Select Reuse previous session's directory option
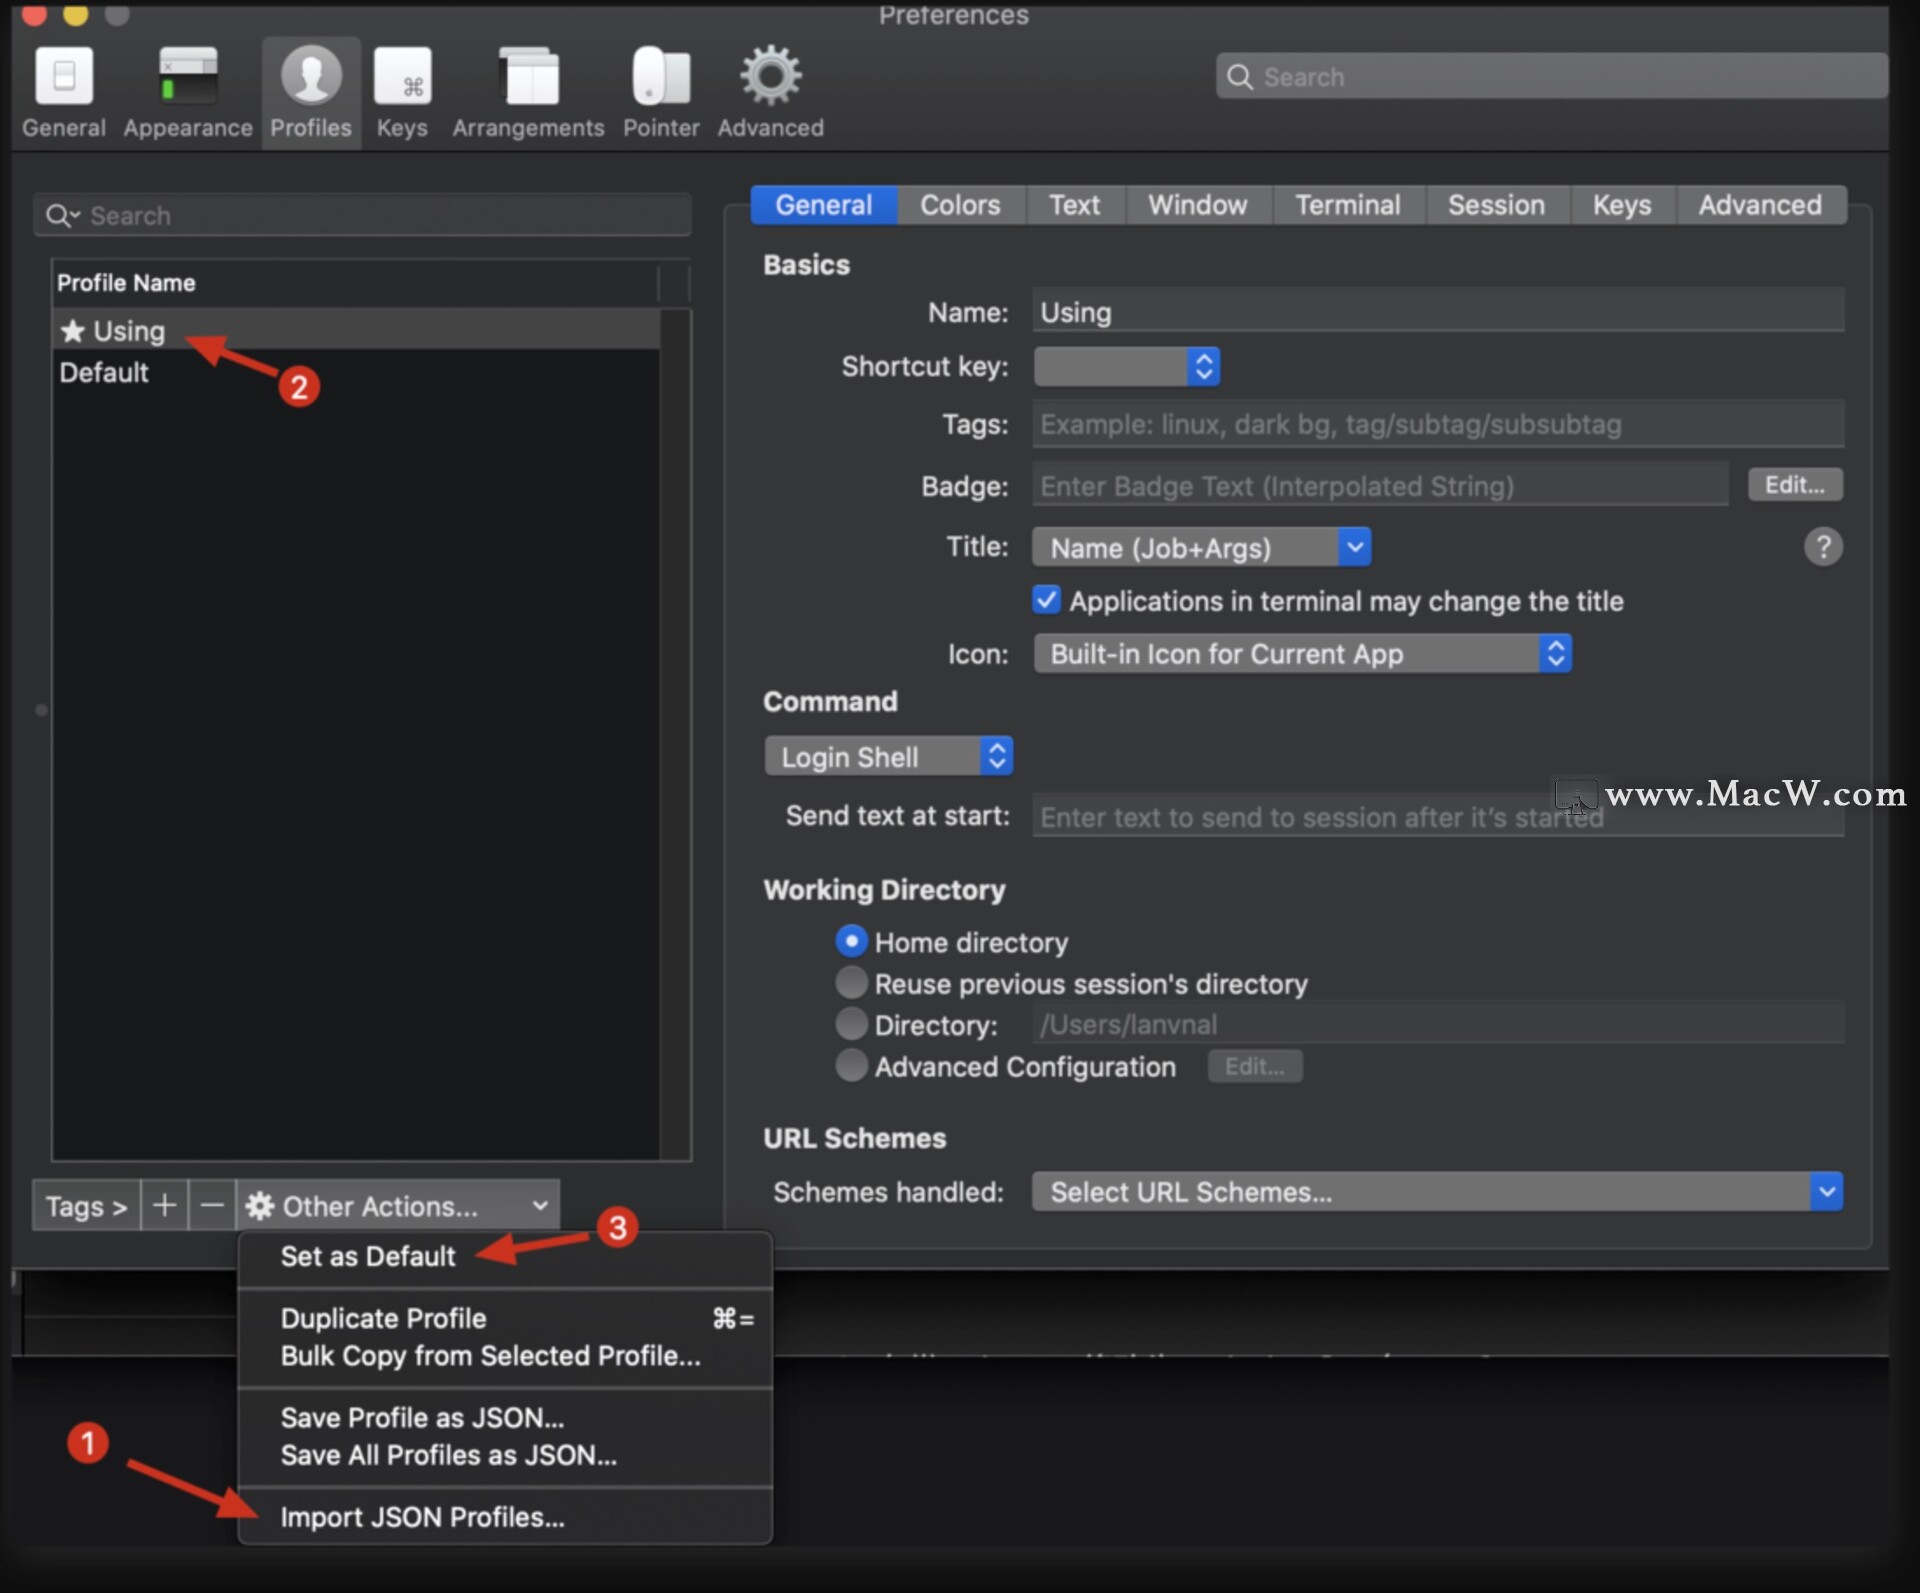Viewport: 1920px width, 1593px height. click(x=851, y=983)
